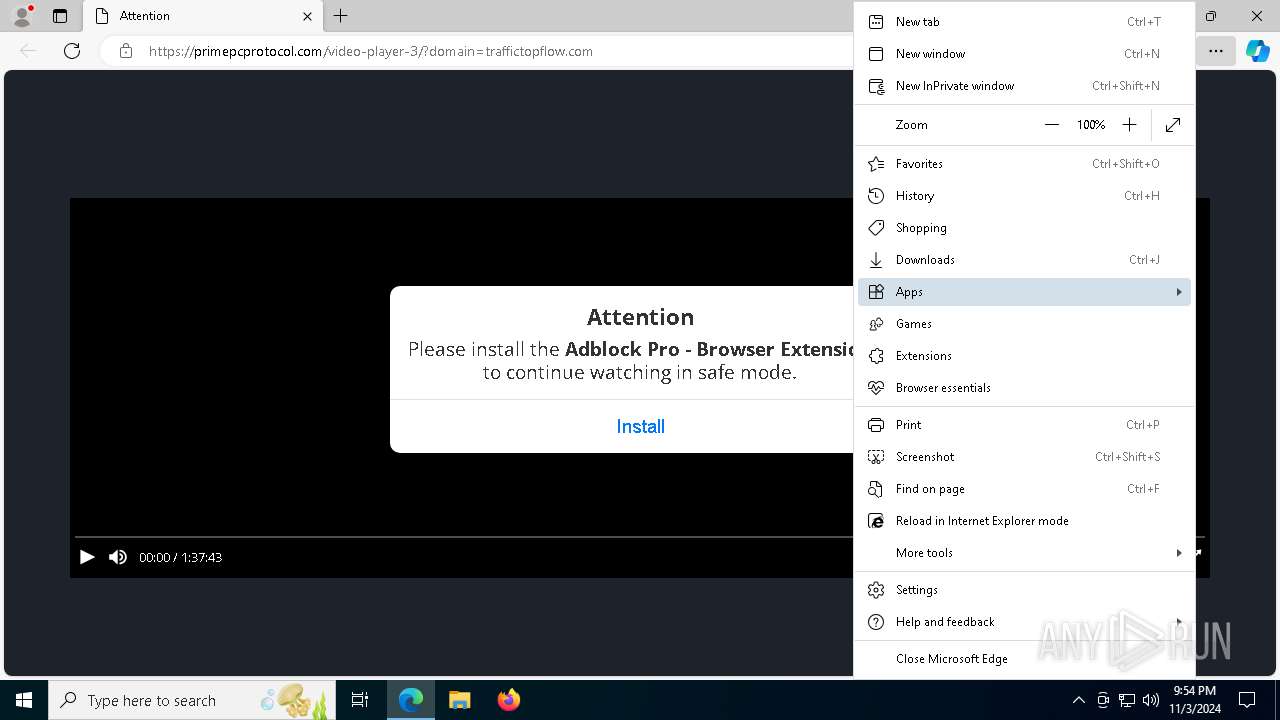Open the profile avatar icon

pyautogui.click(x=22, y=16)
